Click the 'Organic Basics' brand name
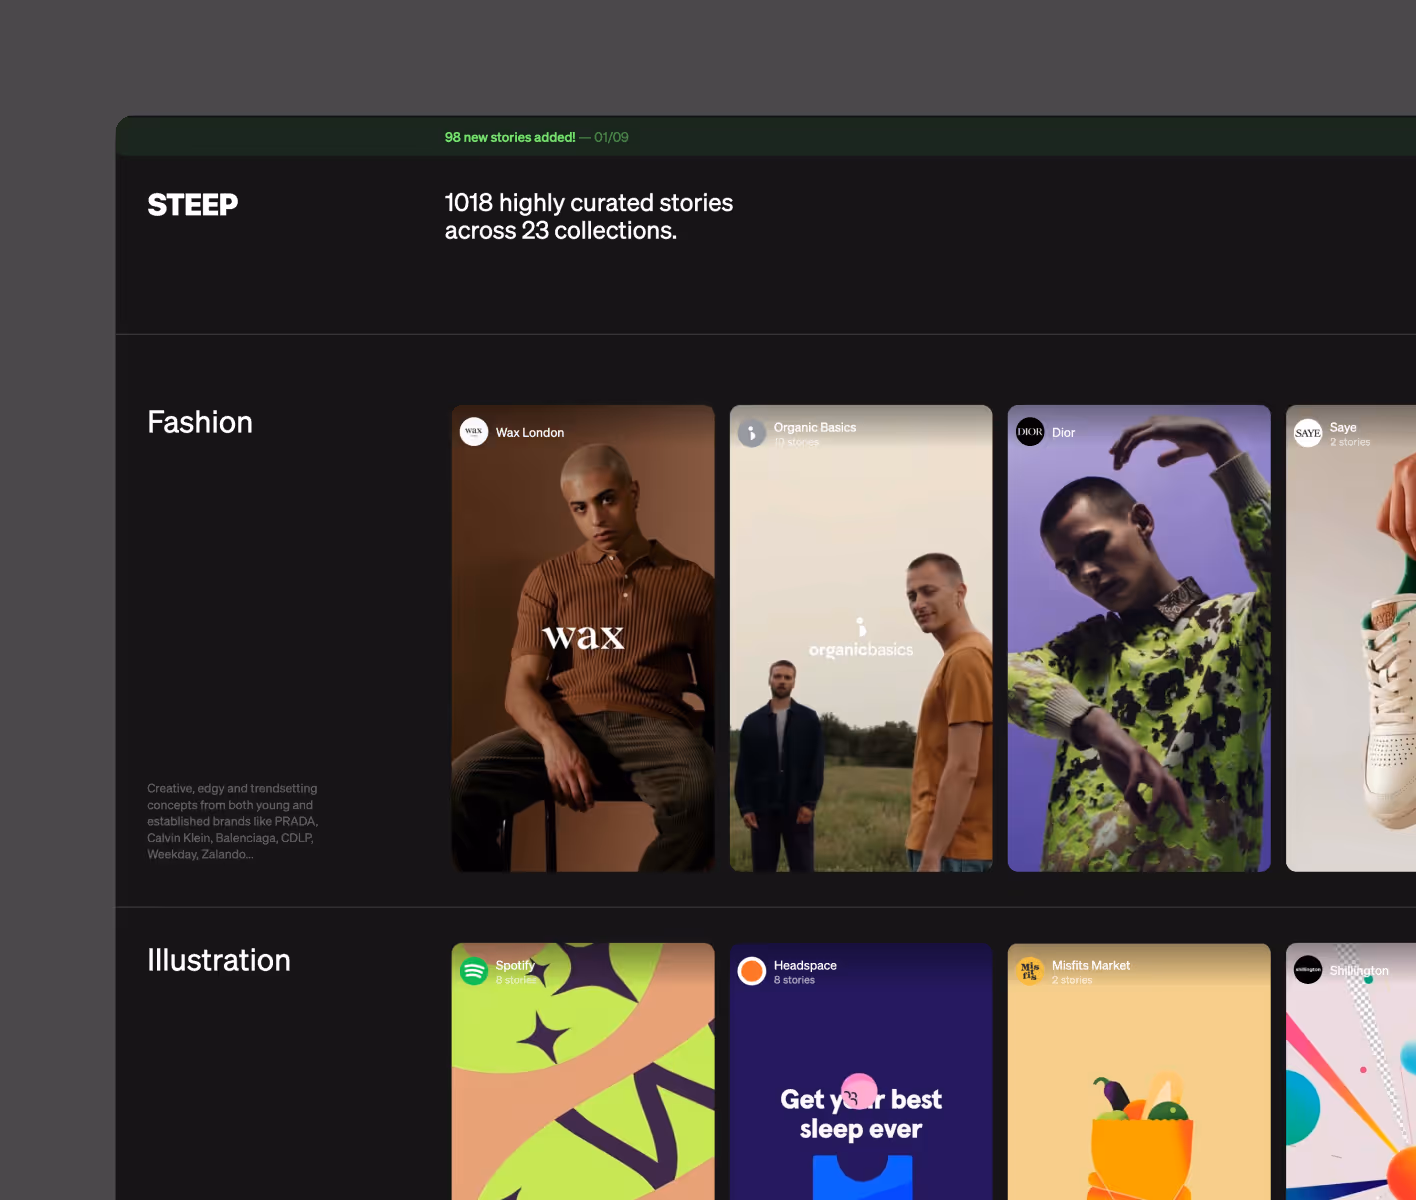The image size is (1416, 1200). click(x=815, y=427)
